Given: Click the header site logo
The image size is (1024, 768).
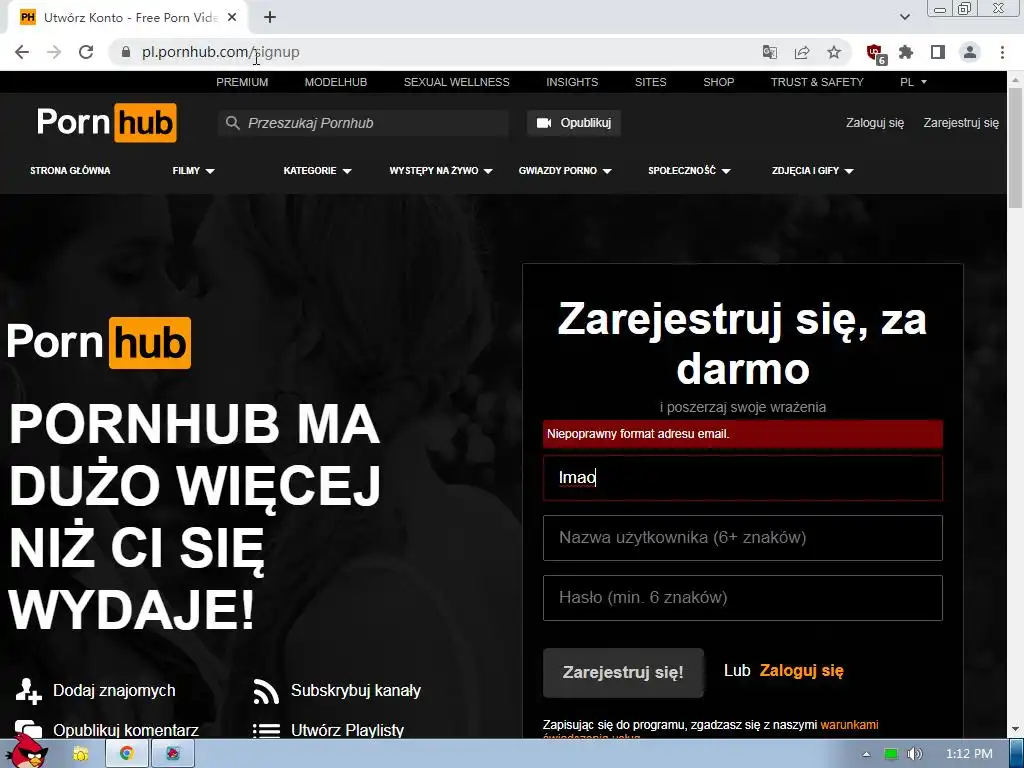Looking at the screenshot, I should [106, 122].
